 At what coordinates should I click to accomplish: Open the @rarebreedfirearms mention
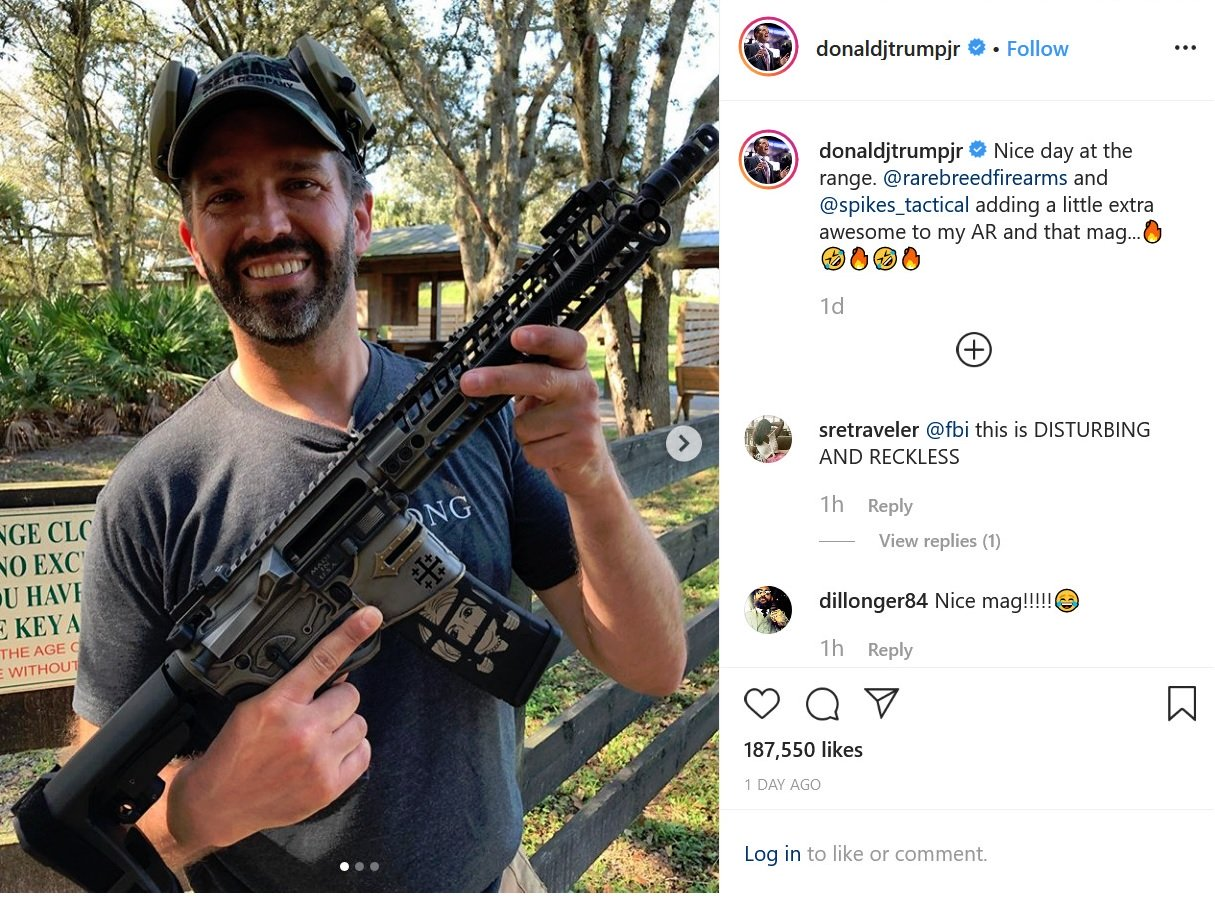tap(976, 178)
